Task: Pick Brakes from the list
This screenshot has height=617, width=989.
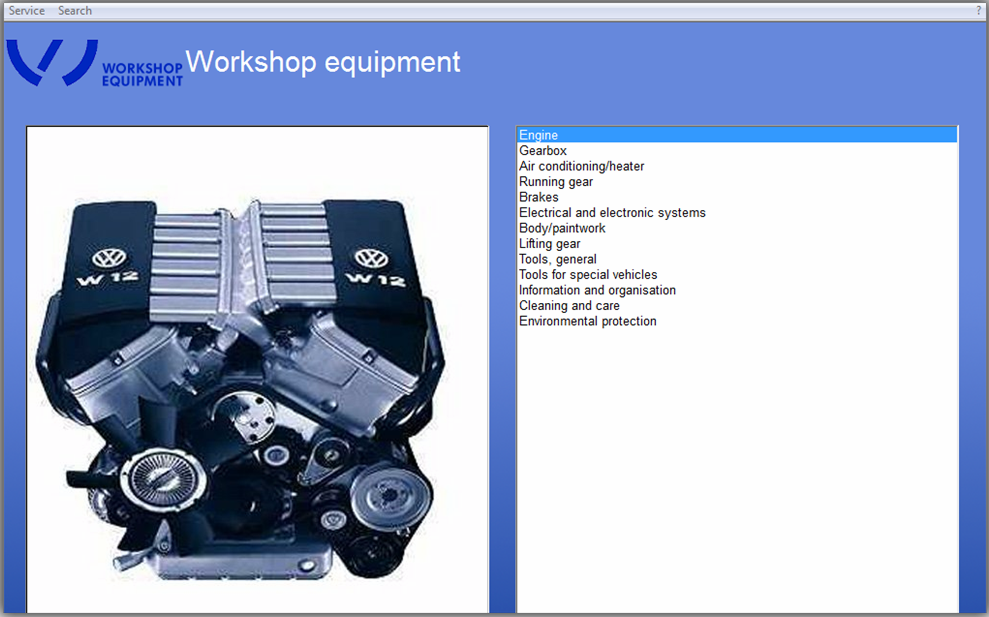Action: point(737,197)
